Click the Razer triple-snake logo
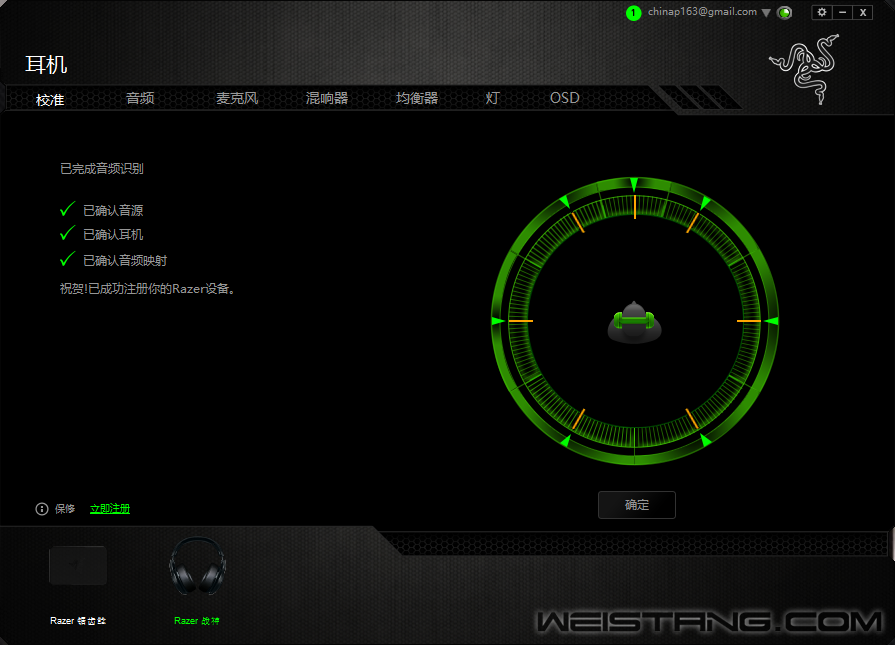The width and height of the screenshot is (895, 645). (805, 69)
